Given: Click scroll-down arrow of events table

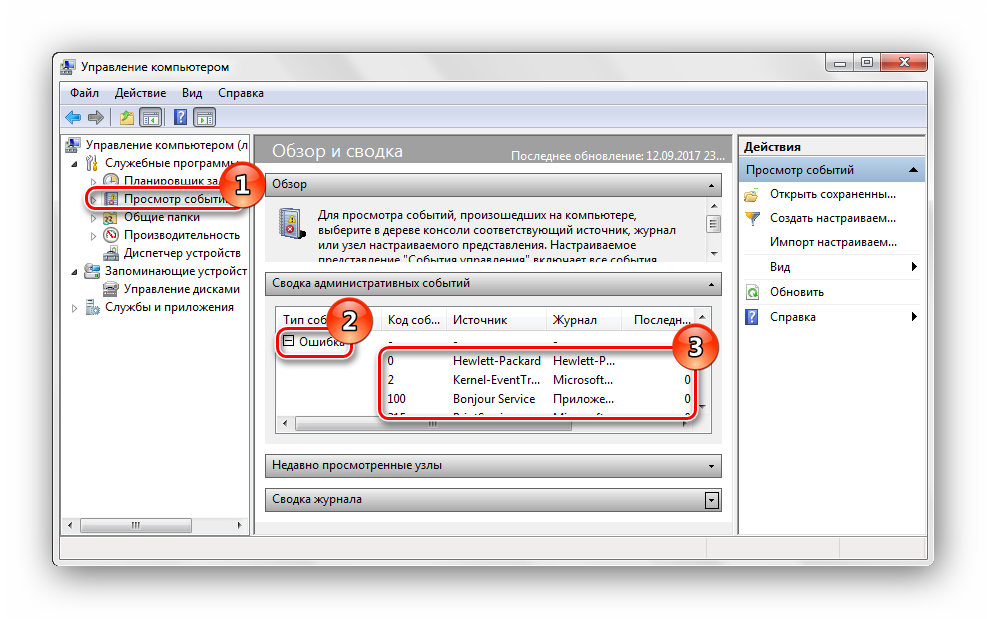Looking at the screenshot, I should click(x=702, y=407).
